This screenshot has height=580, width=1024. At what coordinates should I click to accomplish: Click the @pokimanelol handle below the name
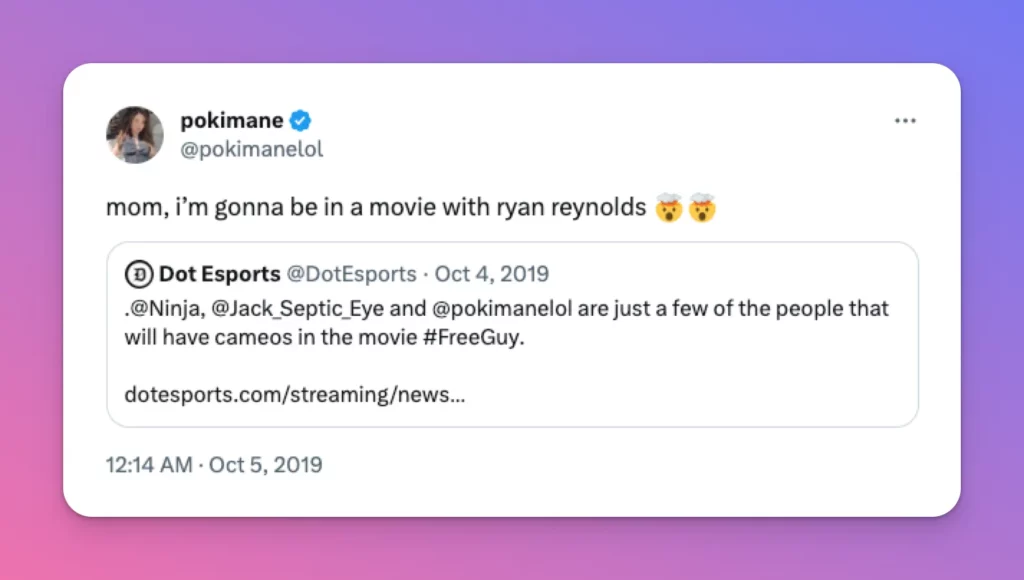coord(251,150)
